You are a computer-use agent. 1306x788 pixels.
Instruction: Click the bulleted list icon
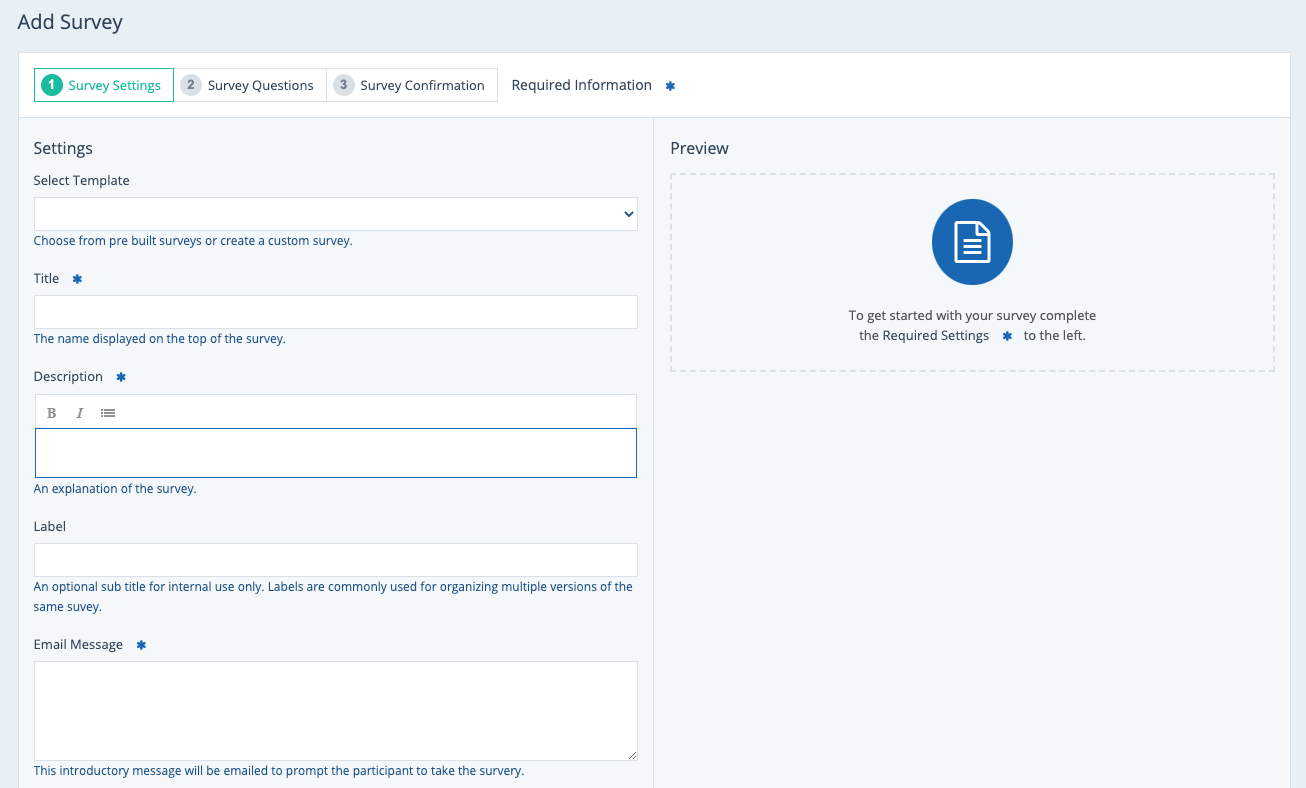(x=108, y=413)
